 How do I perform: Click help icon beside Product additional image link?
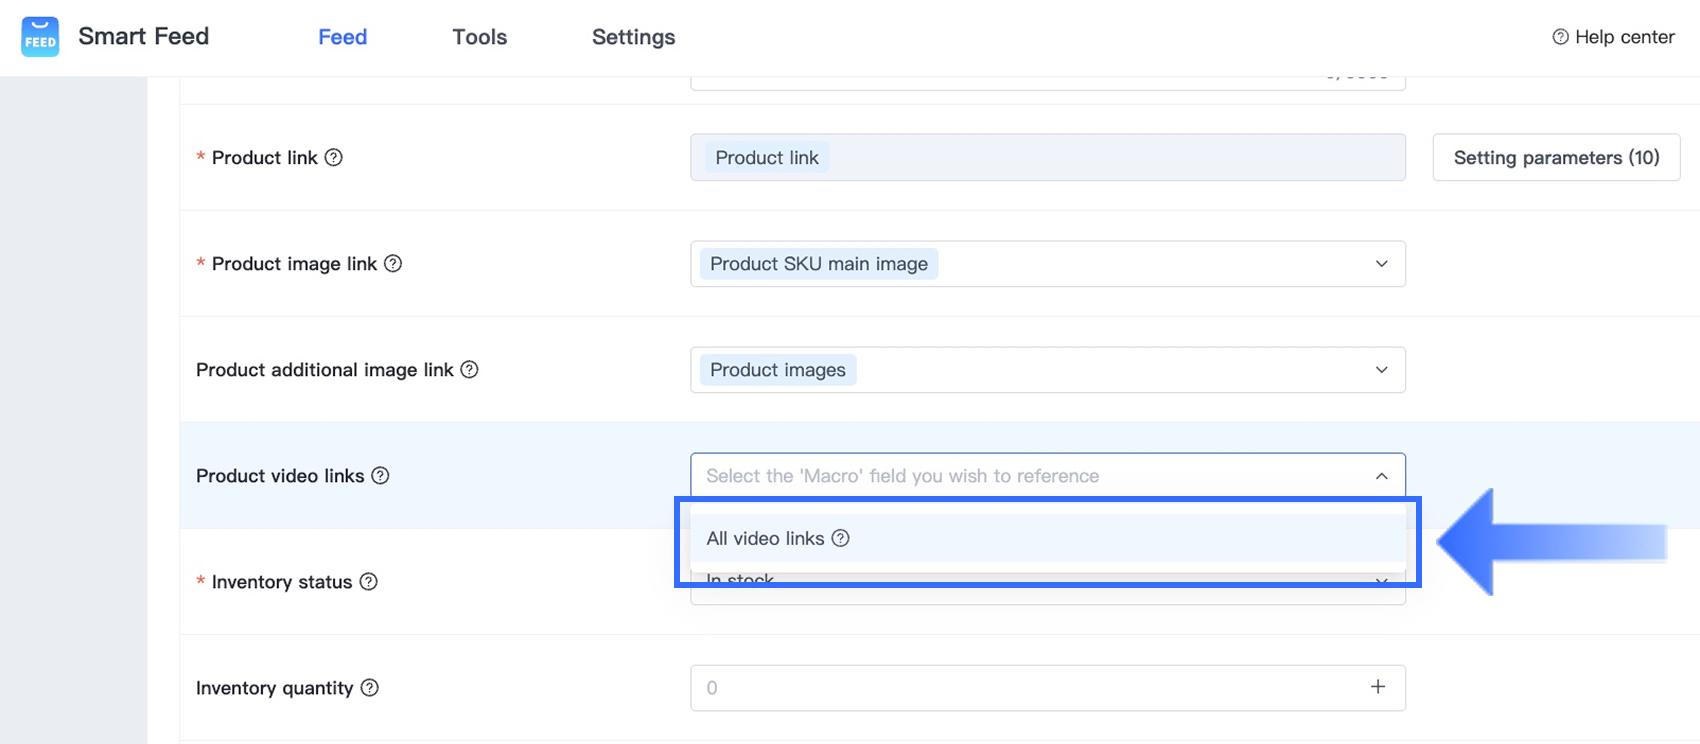pos(469,369)
